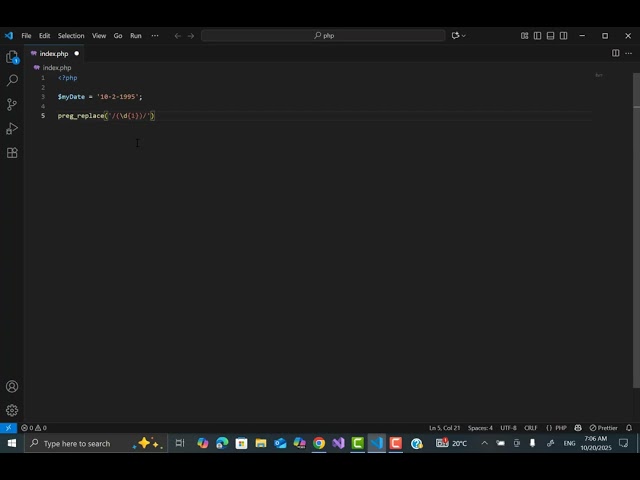Toggle the primary side bar
640x480 pixels.
(538, 36)
